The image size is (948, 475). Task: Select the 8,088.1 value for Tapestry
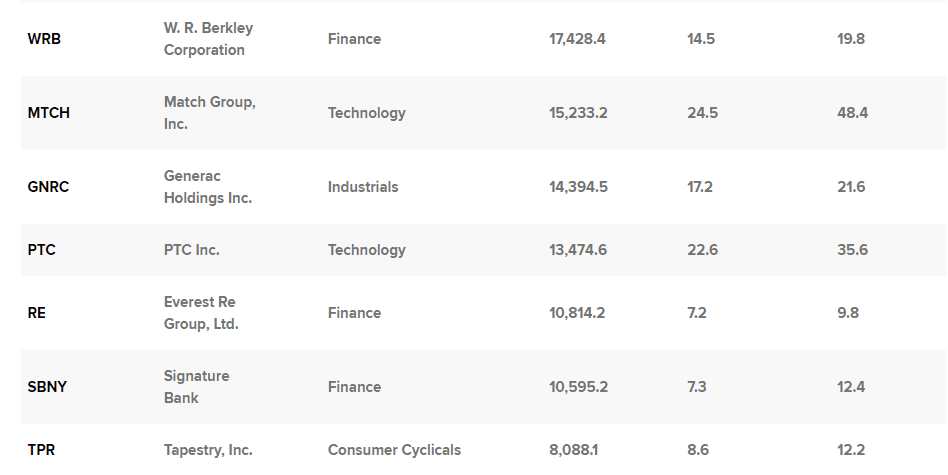pos(573,450)
